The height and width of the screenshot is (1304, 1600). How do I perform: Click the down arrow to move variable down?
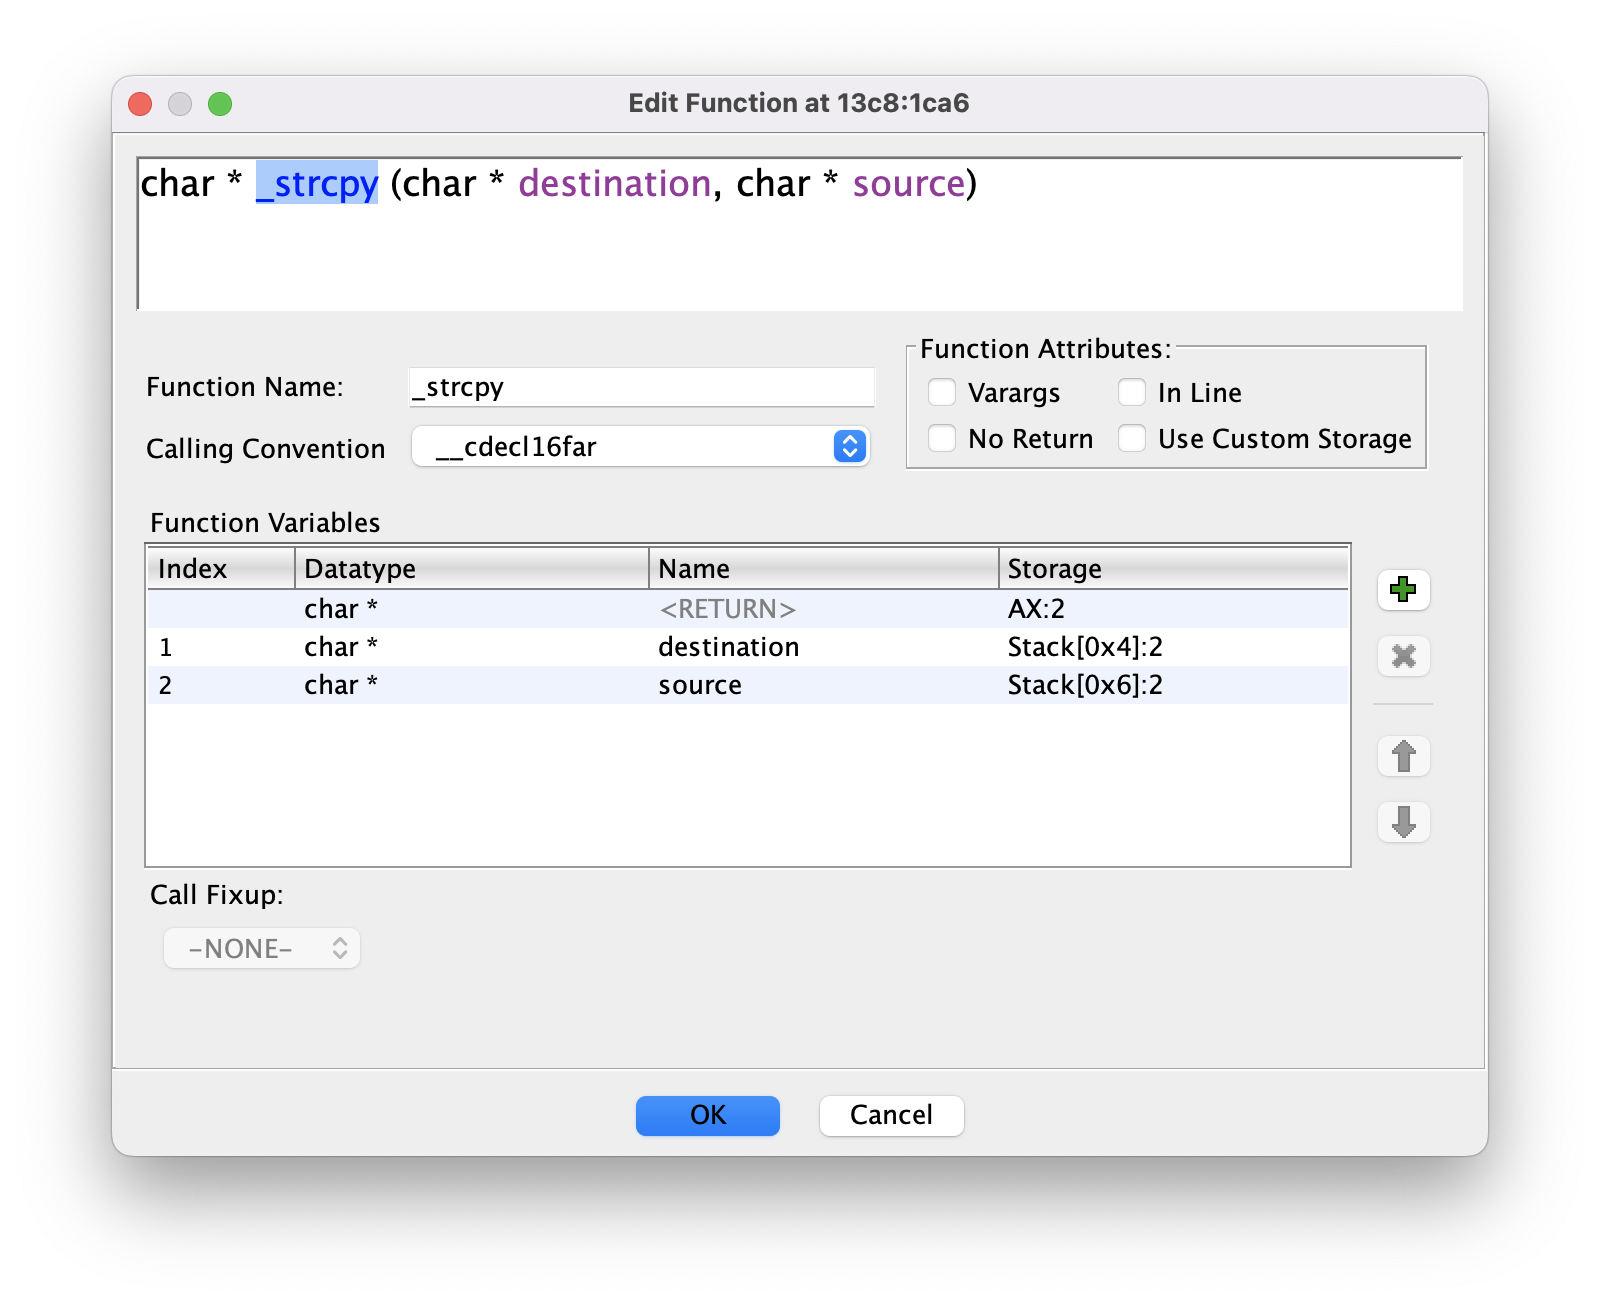click(1404, 822)
